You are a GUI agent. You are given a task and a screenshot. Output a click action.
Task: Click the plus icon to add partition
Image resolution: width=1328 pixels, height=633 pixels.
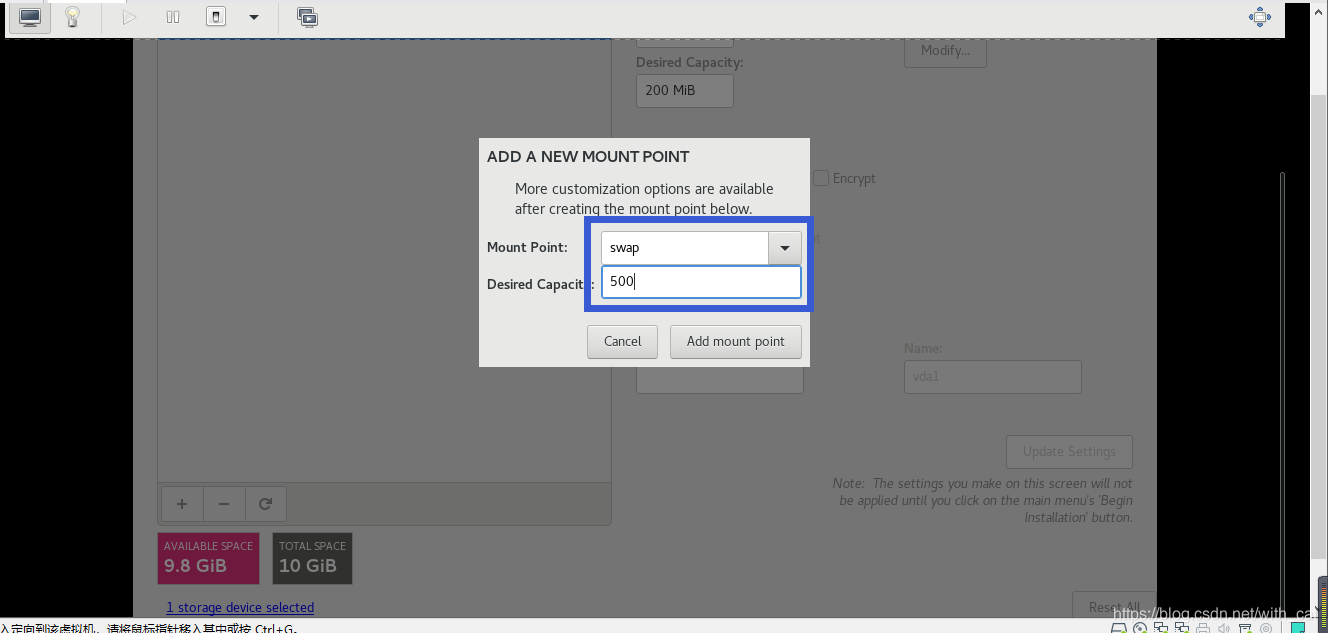181,504
